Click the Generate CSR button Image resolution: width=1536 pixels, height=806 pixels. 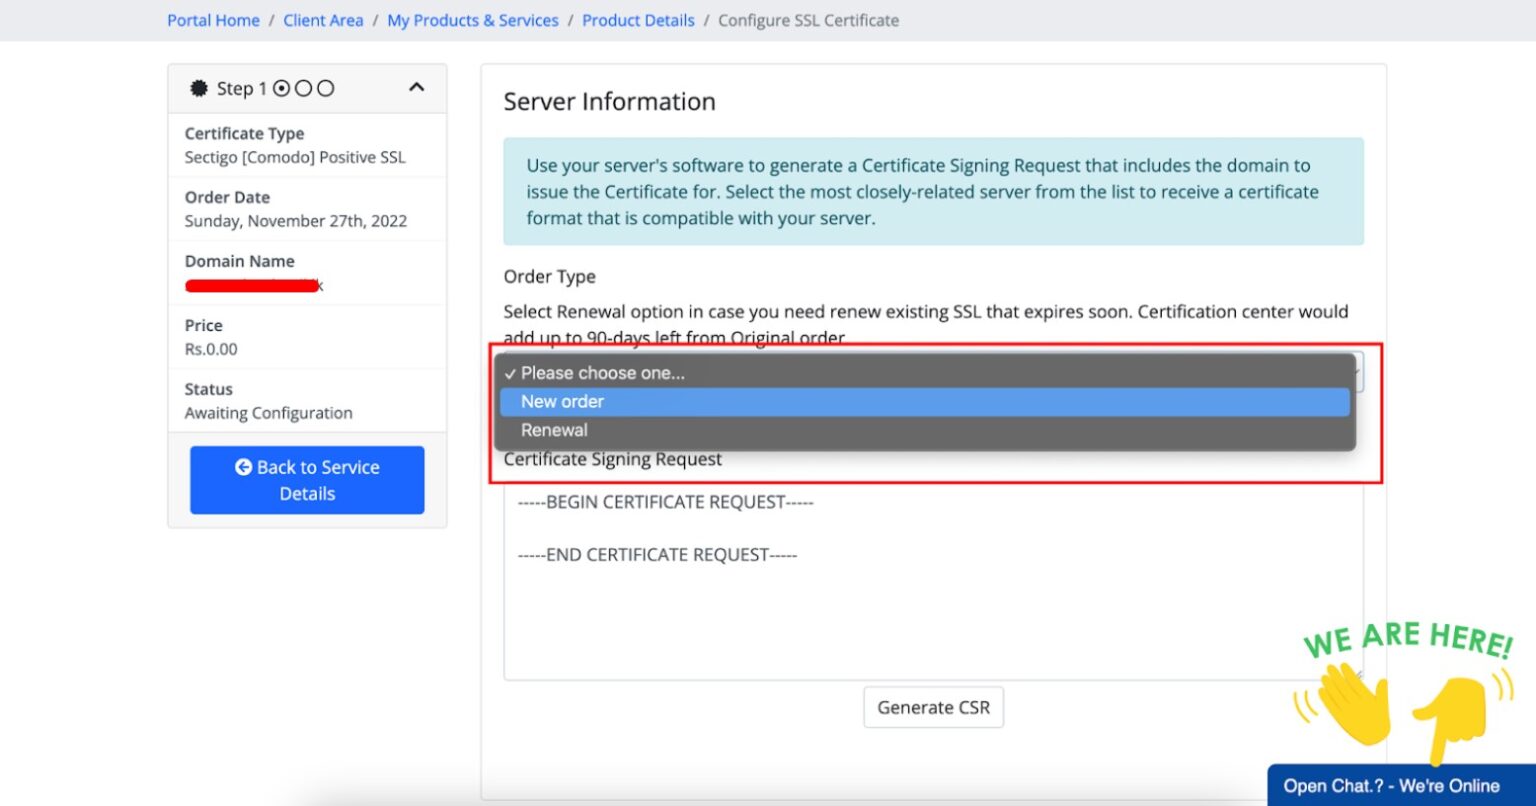tap(933, 707)
